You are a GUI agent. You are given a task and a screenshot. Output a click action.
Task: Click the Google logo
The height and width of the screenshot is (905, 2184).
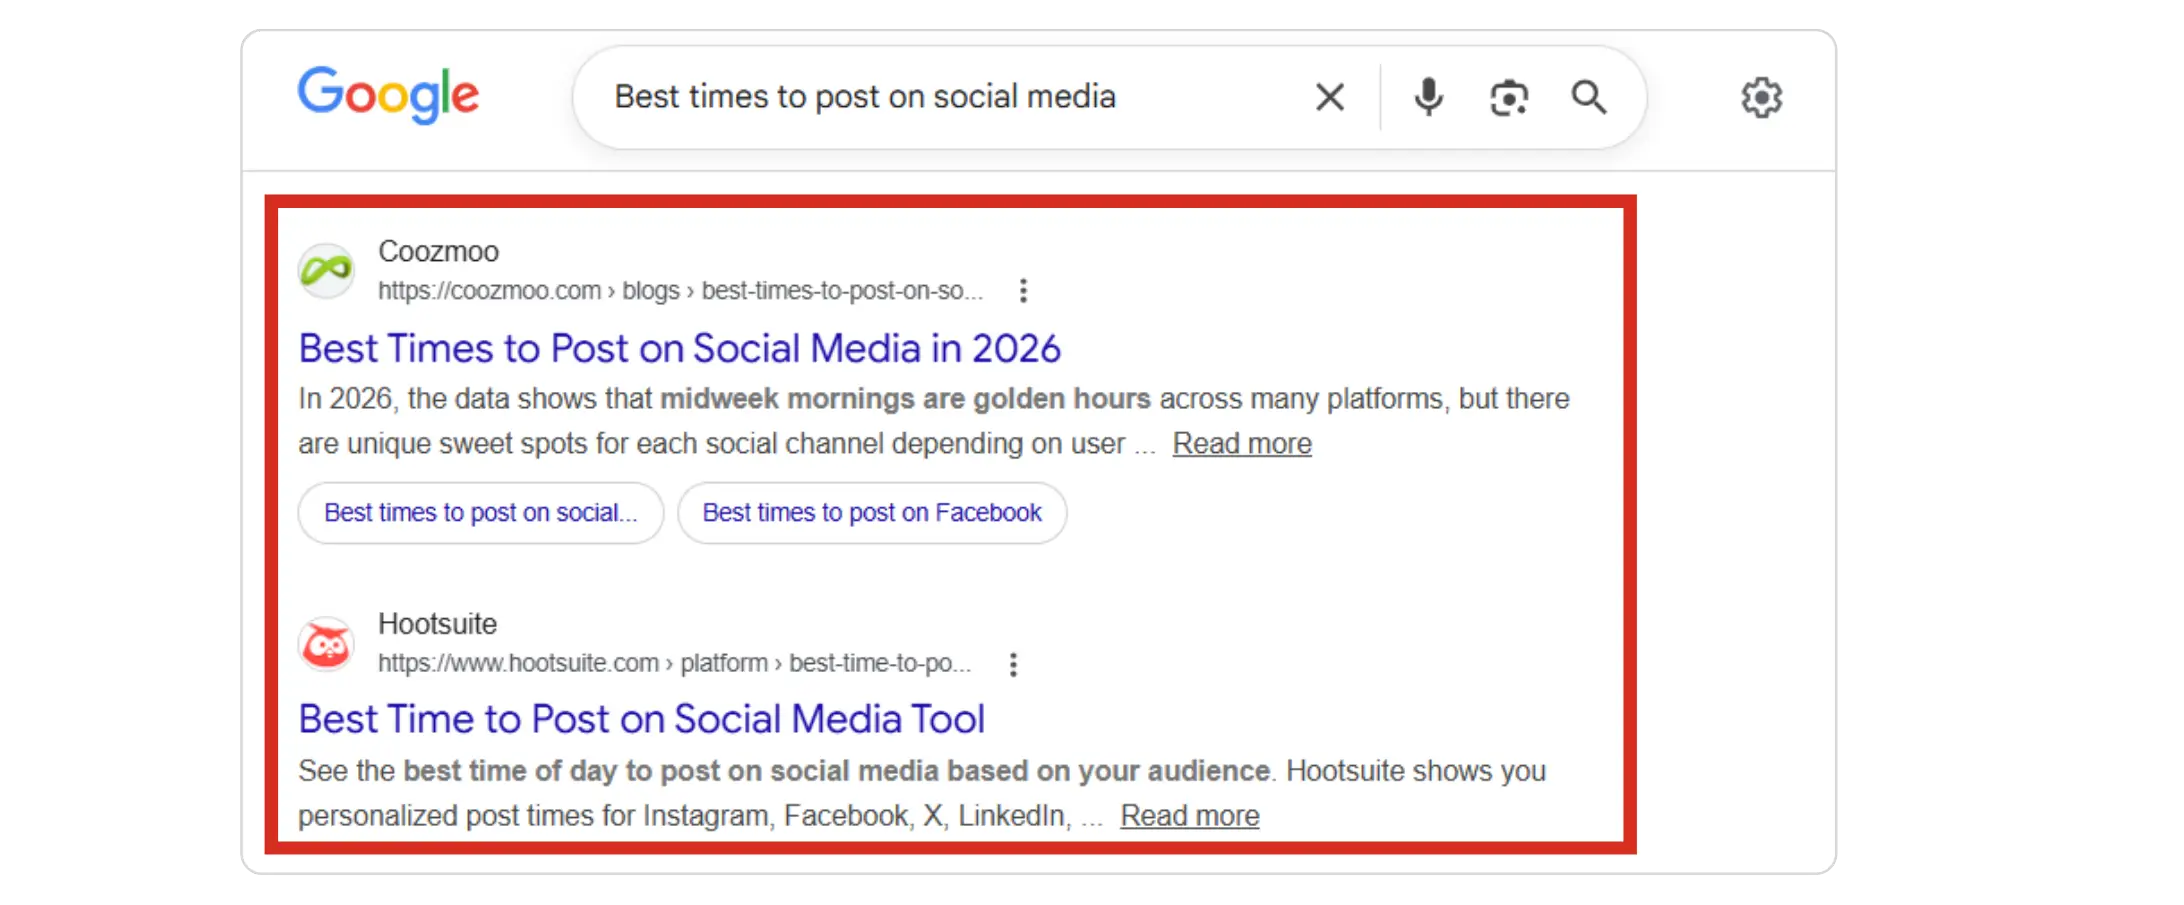[388, 95]
